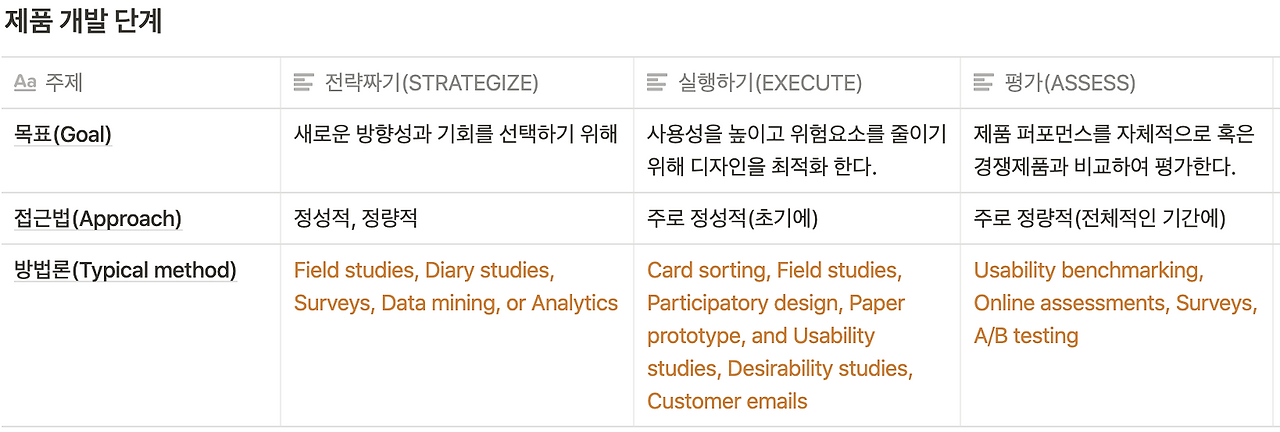Click text icon beside 평가(ASSESS)
This screenshot has width=1280, height=432.
(x=984, y=83)
